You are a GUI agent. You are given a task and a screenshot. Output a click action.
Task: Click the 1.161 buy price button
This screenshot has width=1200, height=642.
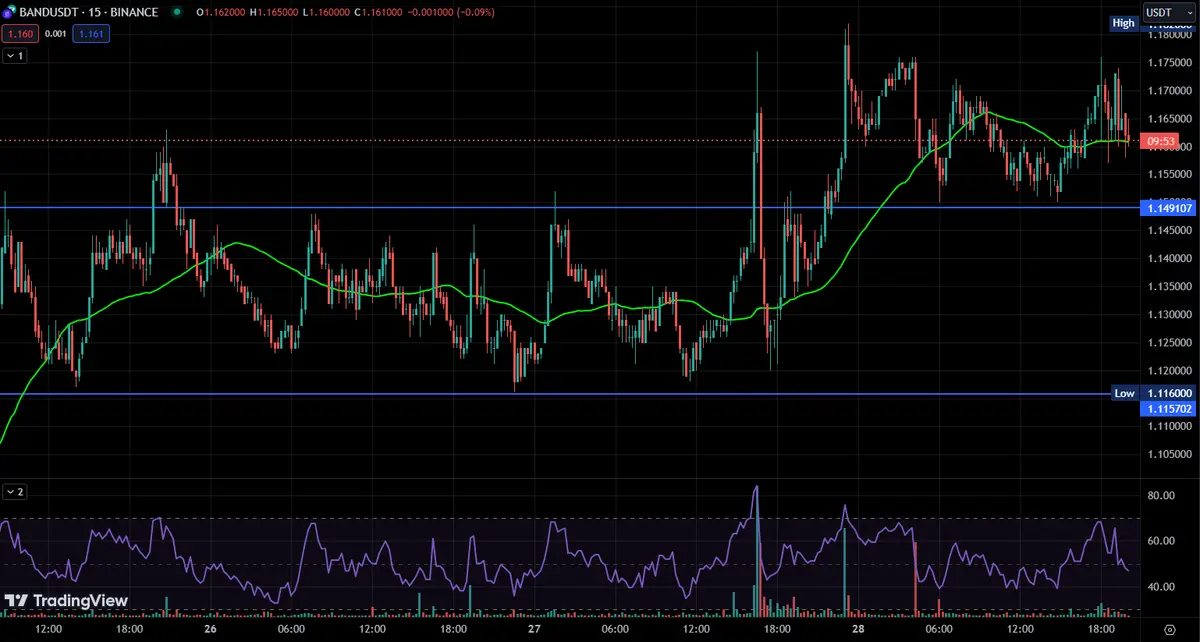tap(92, 33)
